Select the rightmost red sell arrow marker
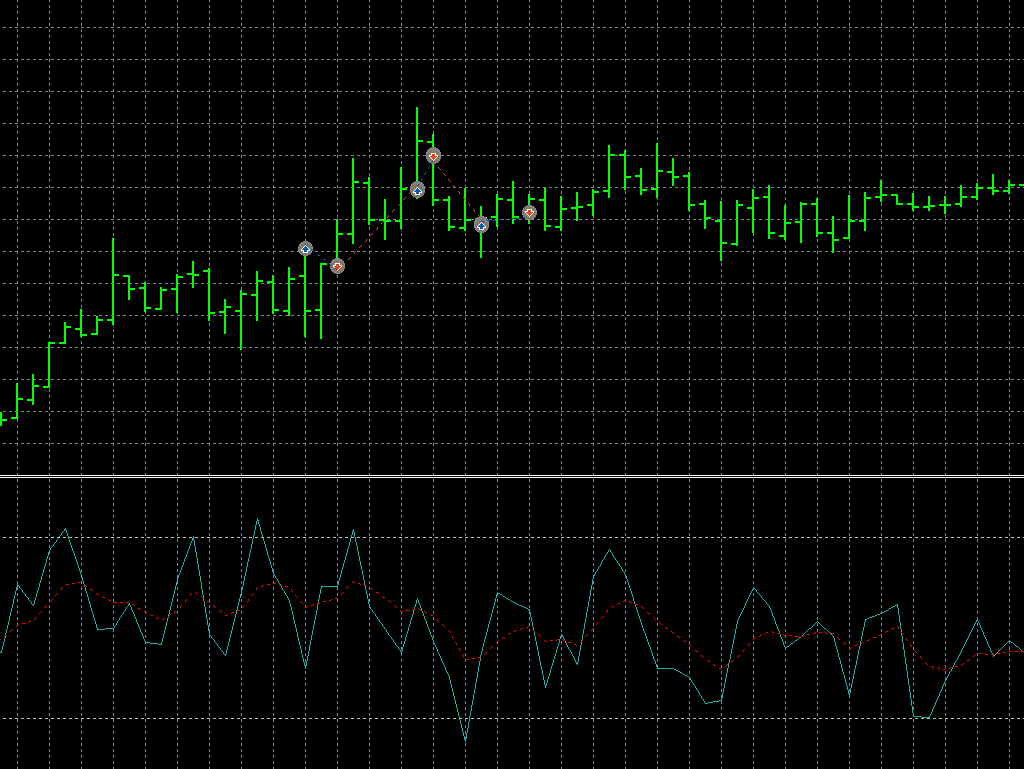1024x769 pixels. [530, 212]
